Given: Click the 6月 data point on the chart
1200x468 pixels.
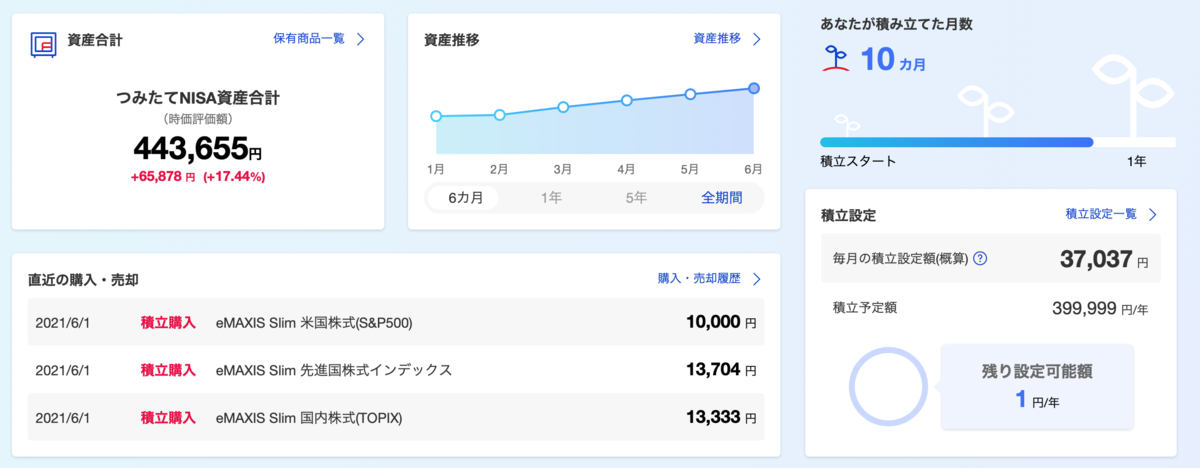Looking at the screenshot, I should tap(754, 88).
